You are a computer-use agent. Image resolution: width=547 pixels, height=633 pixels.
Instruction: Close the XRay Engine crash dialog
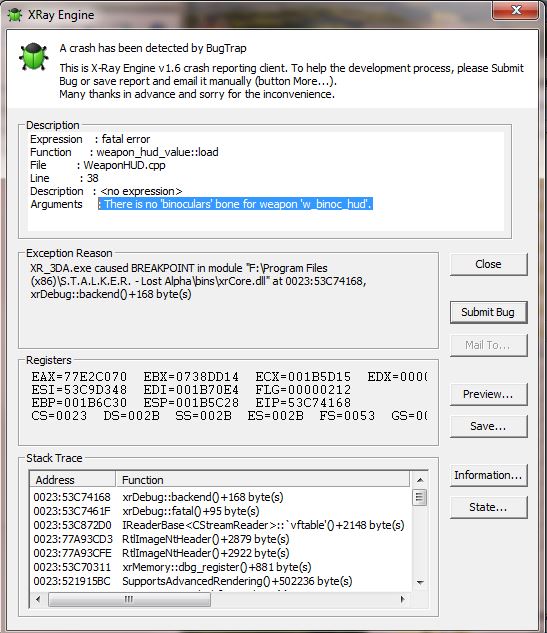pos(516,10)
